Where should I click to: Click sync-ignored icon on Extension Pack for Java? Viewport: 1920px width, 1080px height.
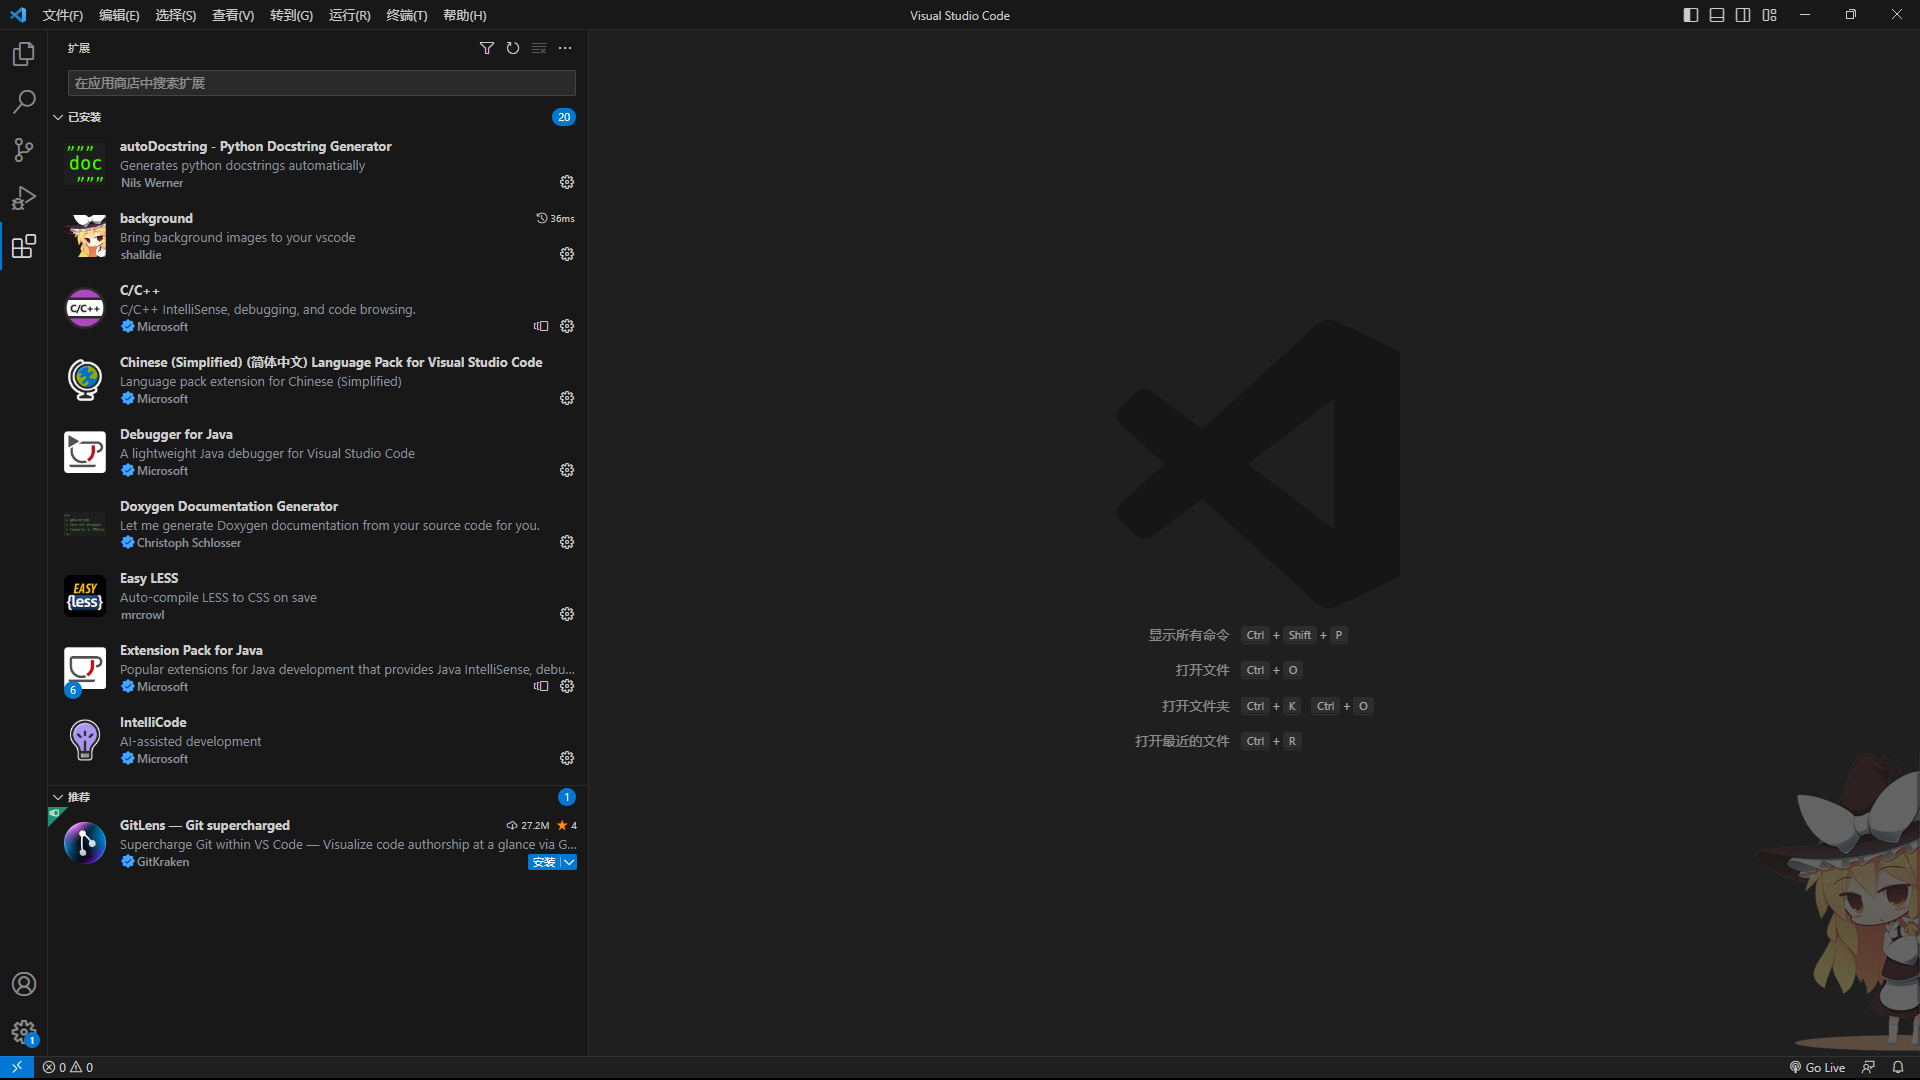click(x=541, y=686)
